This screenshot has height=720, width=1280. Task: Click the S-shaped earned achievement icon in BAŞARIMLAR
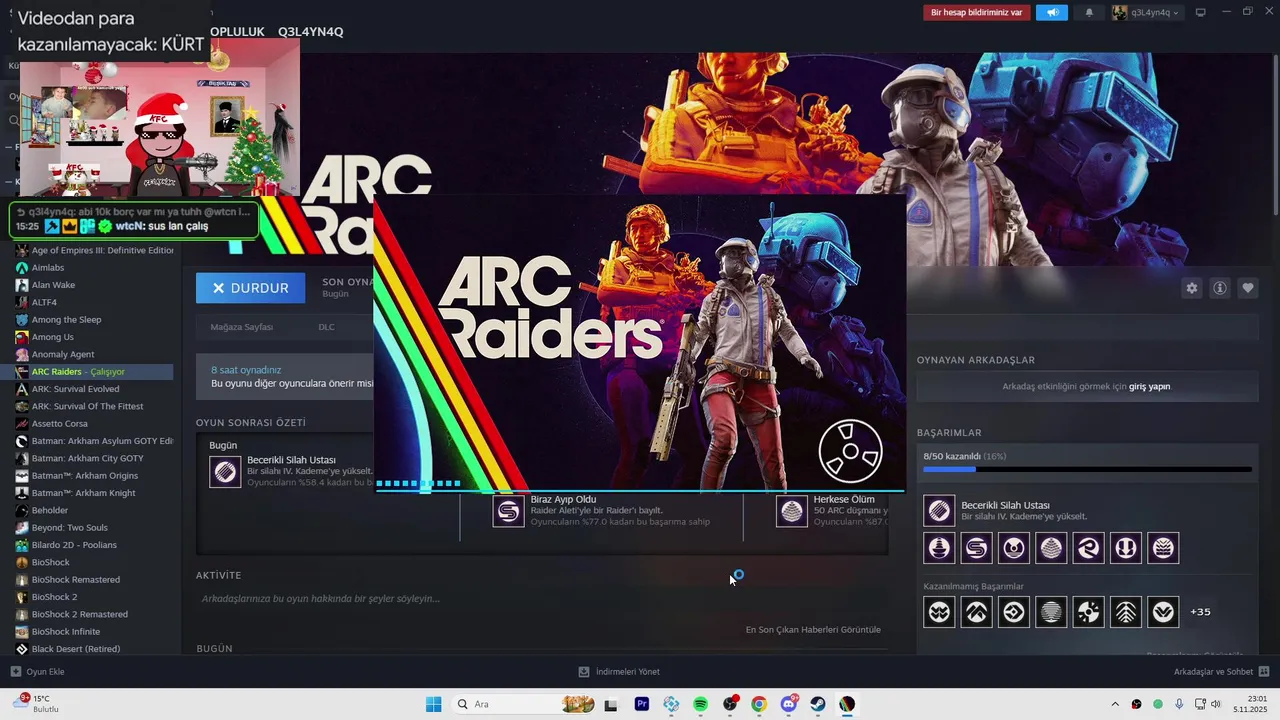pos(976,548)
